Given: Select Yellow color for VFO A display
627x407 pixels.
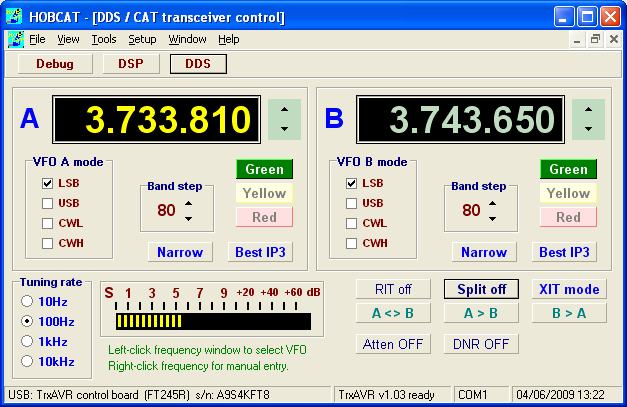Looking at the screenshot, I should point(264,193).
